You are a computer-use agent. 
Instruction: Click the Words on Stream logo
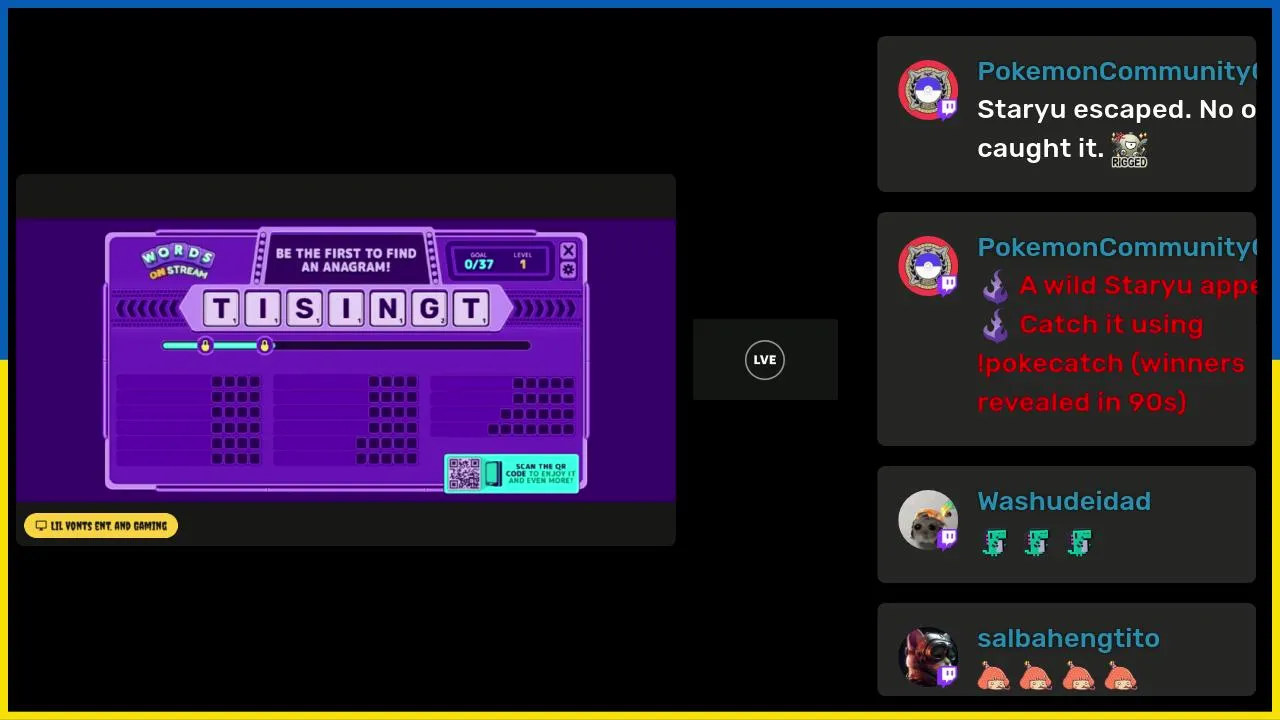[x=177, y=261]
